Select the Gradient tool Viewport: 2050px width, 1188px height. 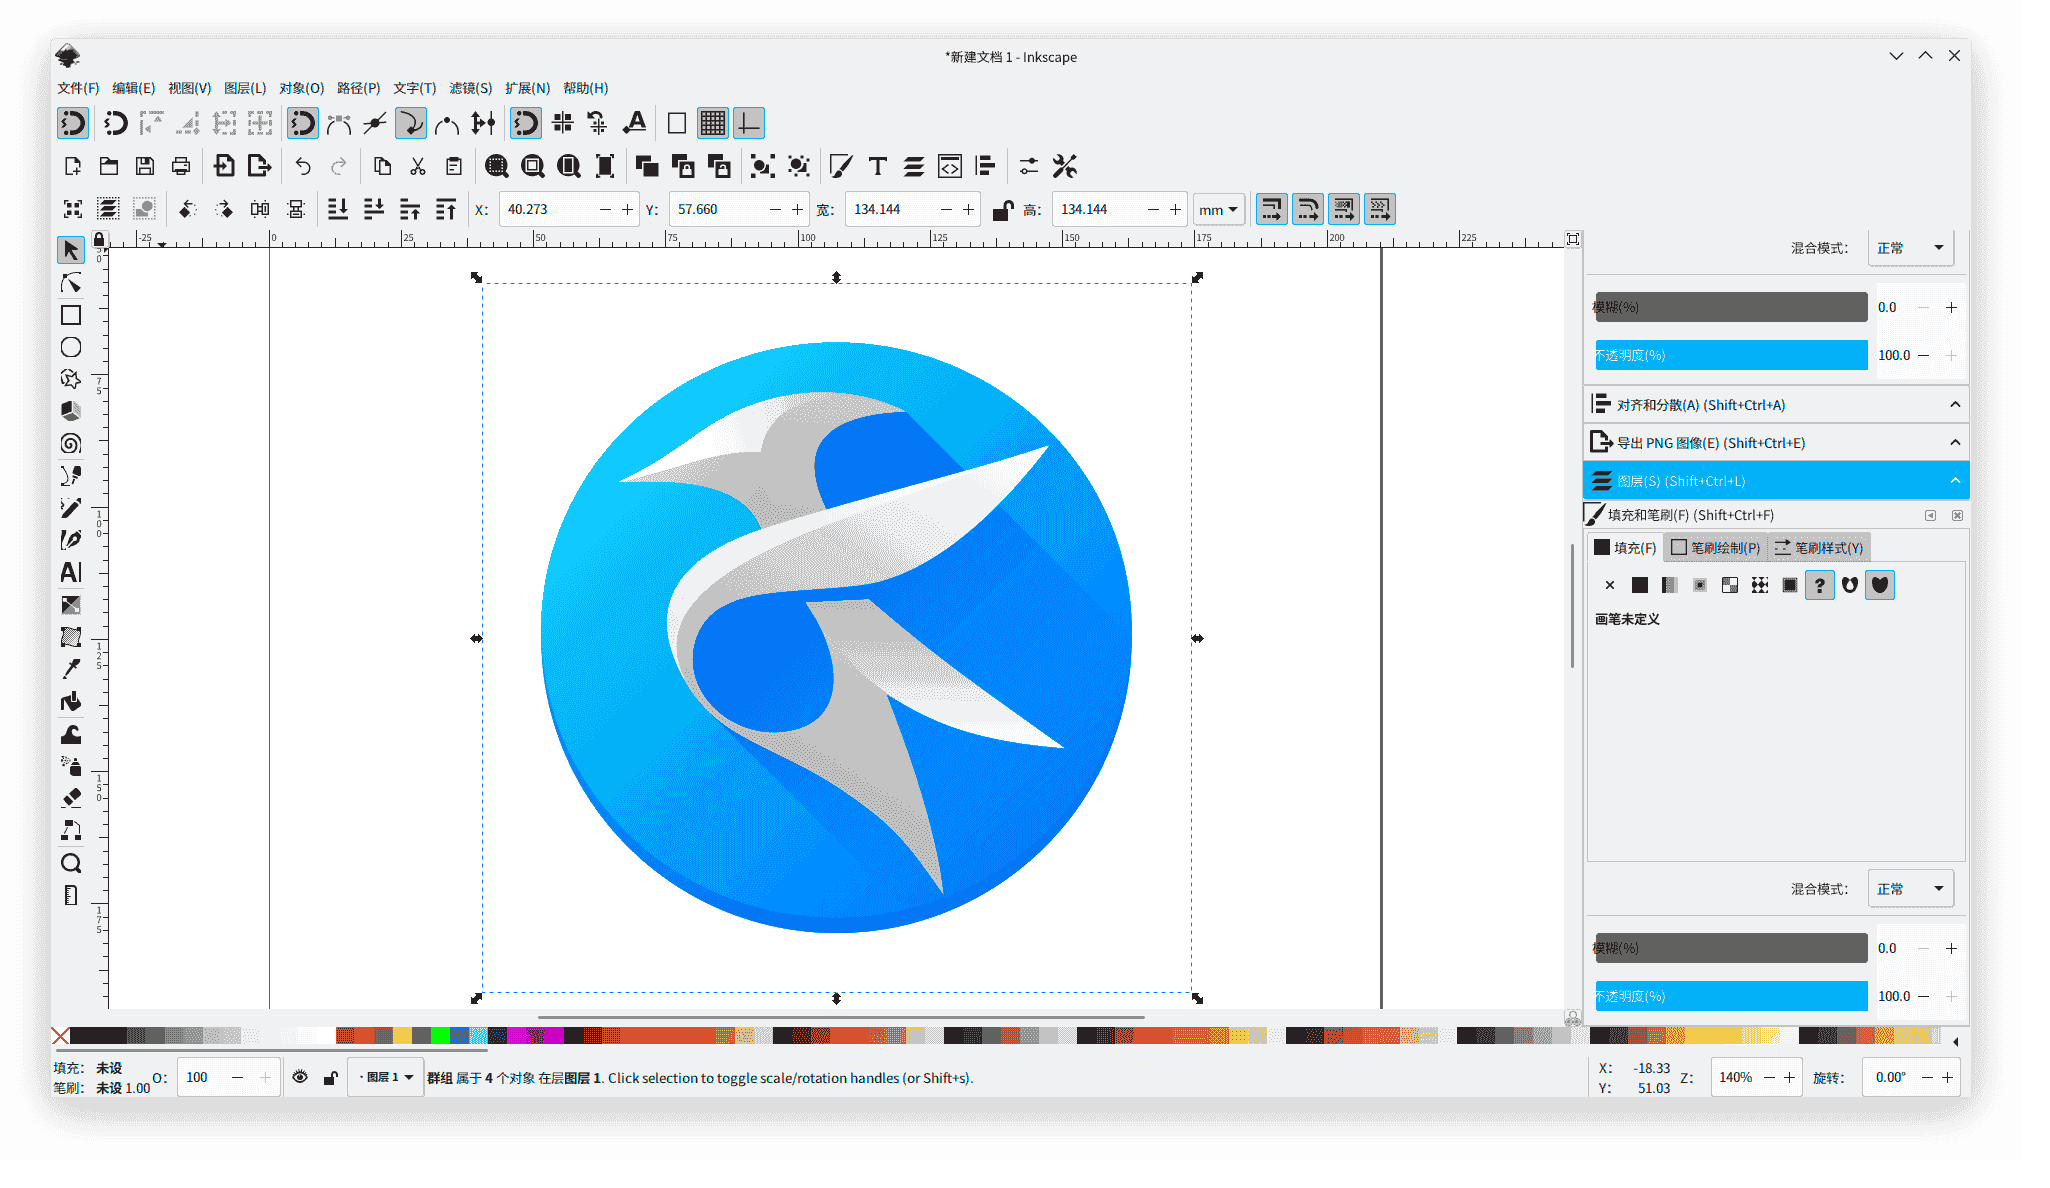click(x=70, y=605)
